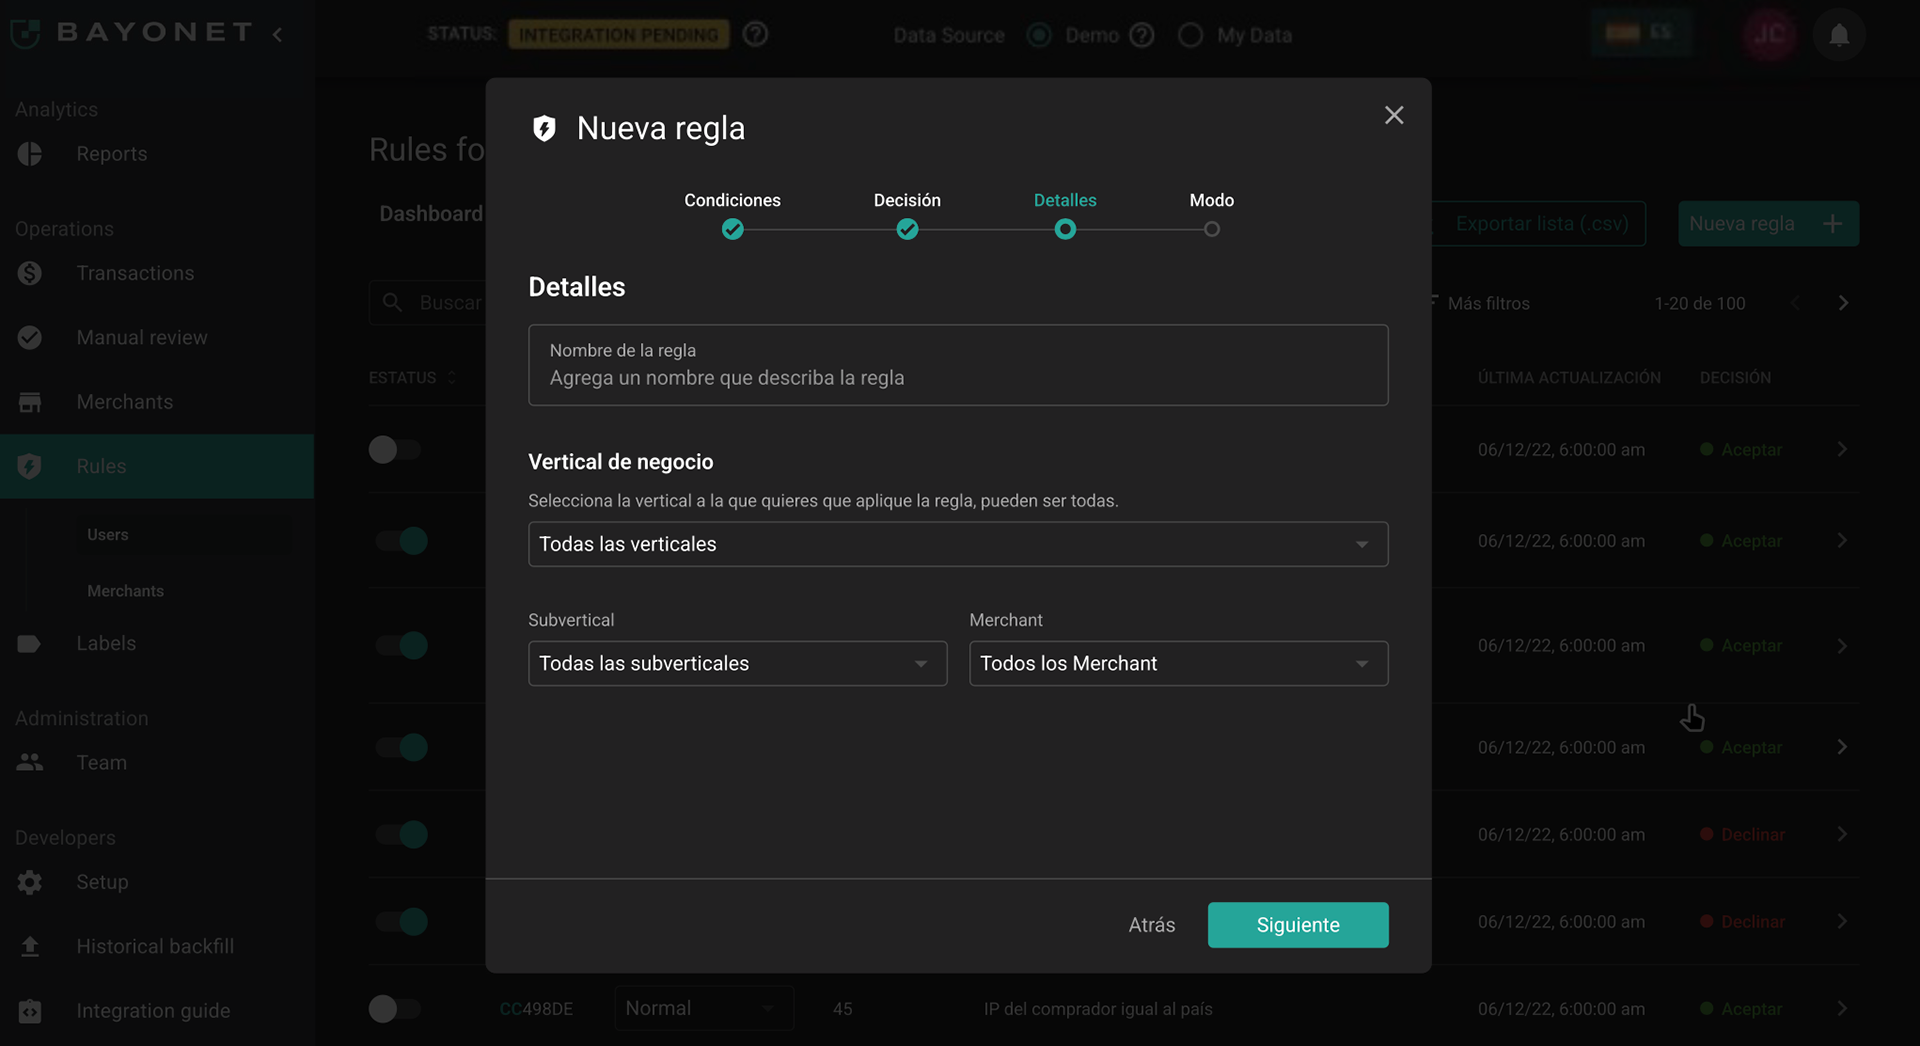The image size is (1920, 1046).
Task: Collapse the Bayonet sidebar with the chevron
Action: click(277, 34)
